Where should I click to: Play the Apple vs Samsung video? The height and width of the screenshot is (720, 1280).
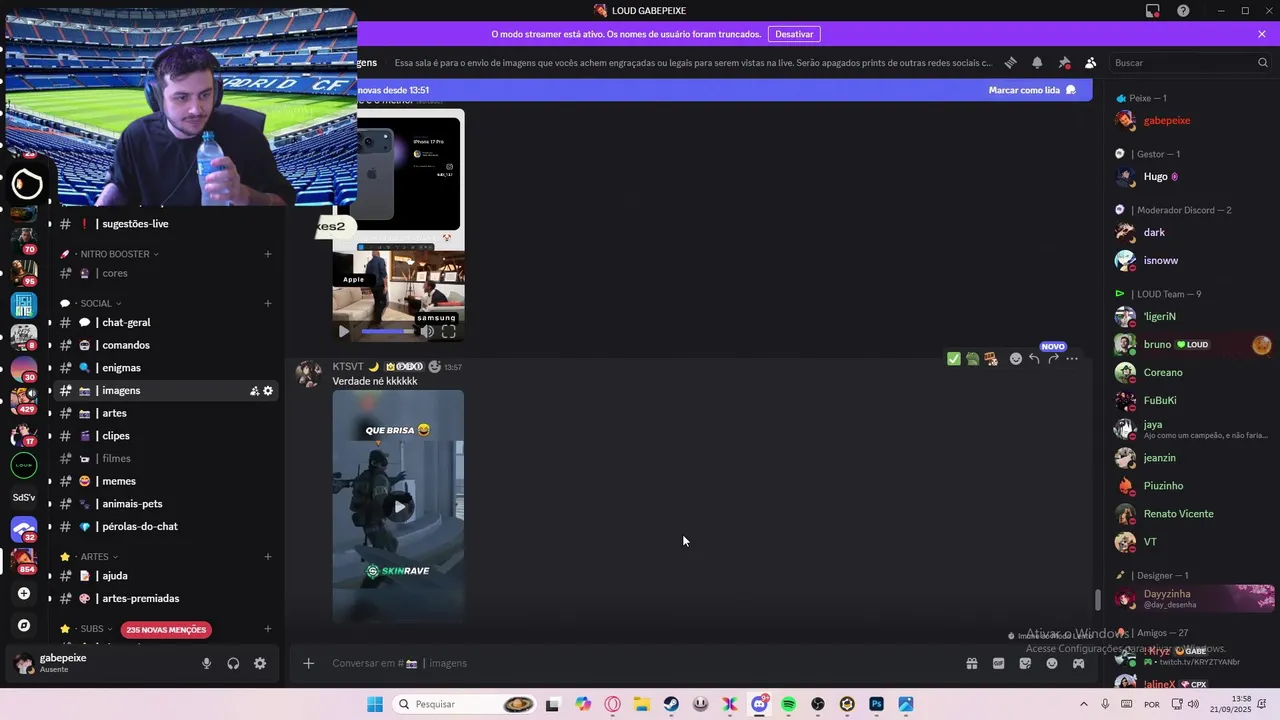(x=344, y=331)
